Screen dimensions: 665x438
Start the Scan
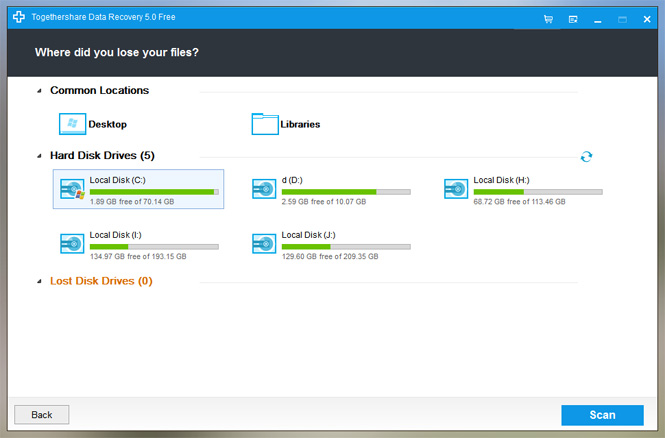pyautogui.click(x=602, y=415)
